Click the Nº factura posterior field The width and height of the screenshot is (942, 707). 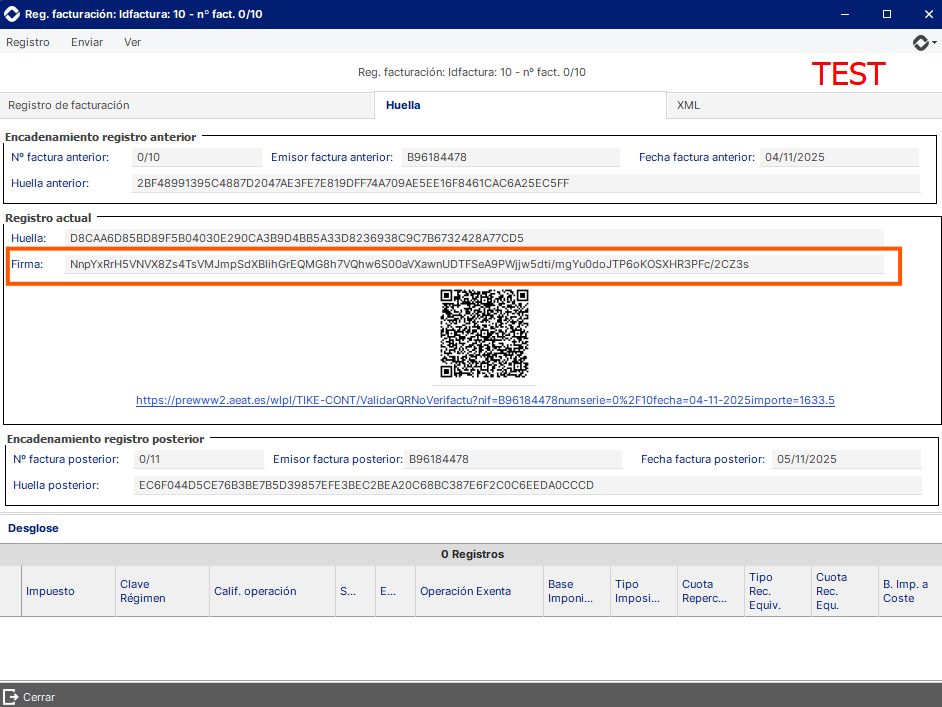tap(198, 459)
